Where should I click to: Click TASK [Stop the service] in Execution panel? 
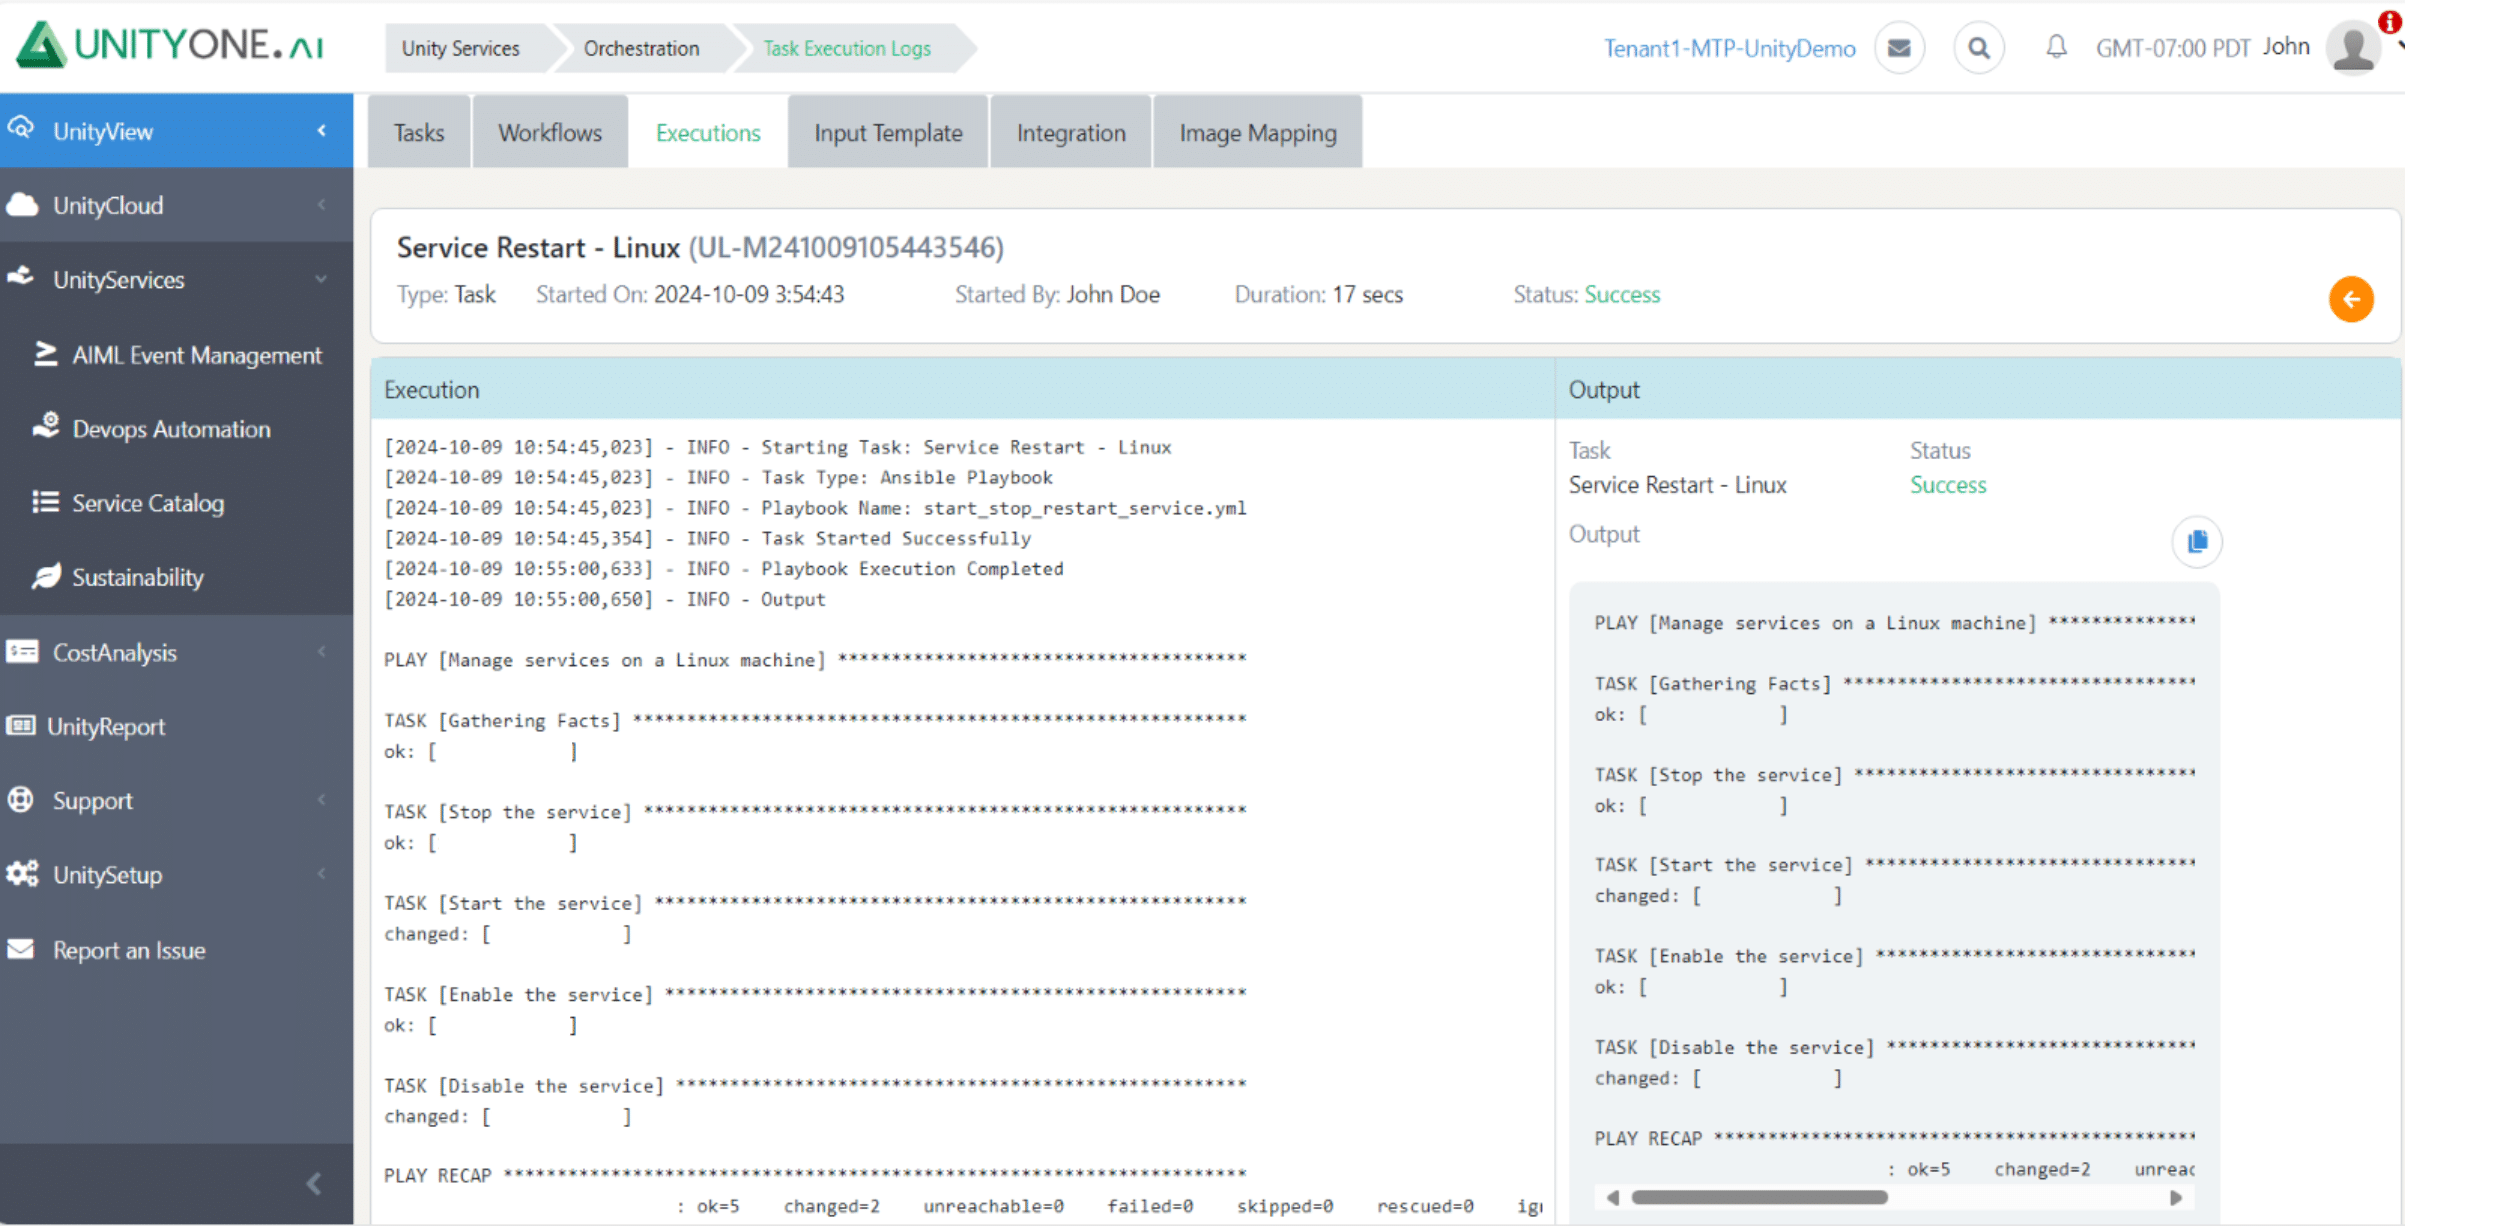[508, 812]
